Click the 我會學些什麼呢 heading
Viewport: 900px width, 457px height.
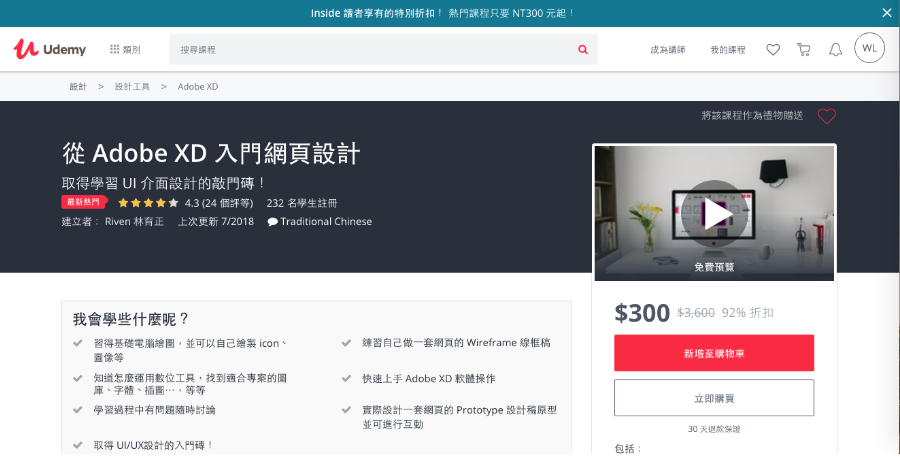click(x=131, y=319)
